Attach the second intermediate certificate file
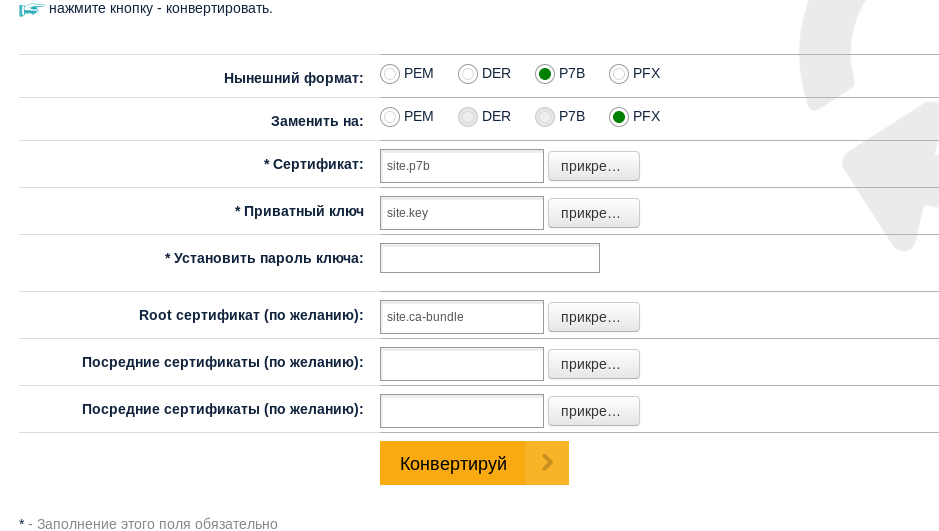Image resolution: width=939 pixels, height=531 pixels. click(x=593, y=411)
